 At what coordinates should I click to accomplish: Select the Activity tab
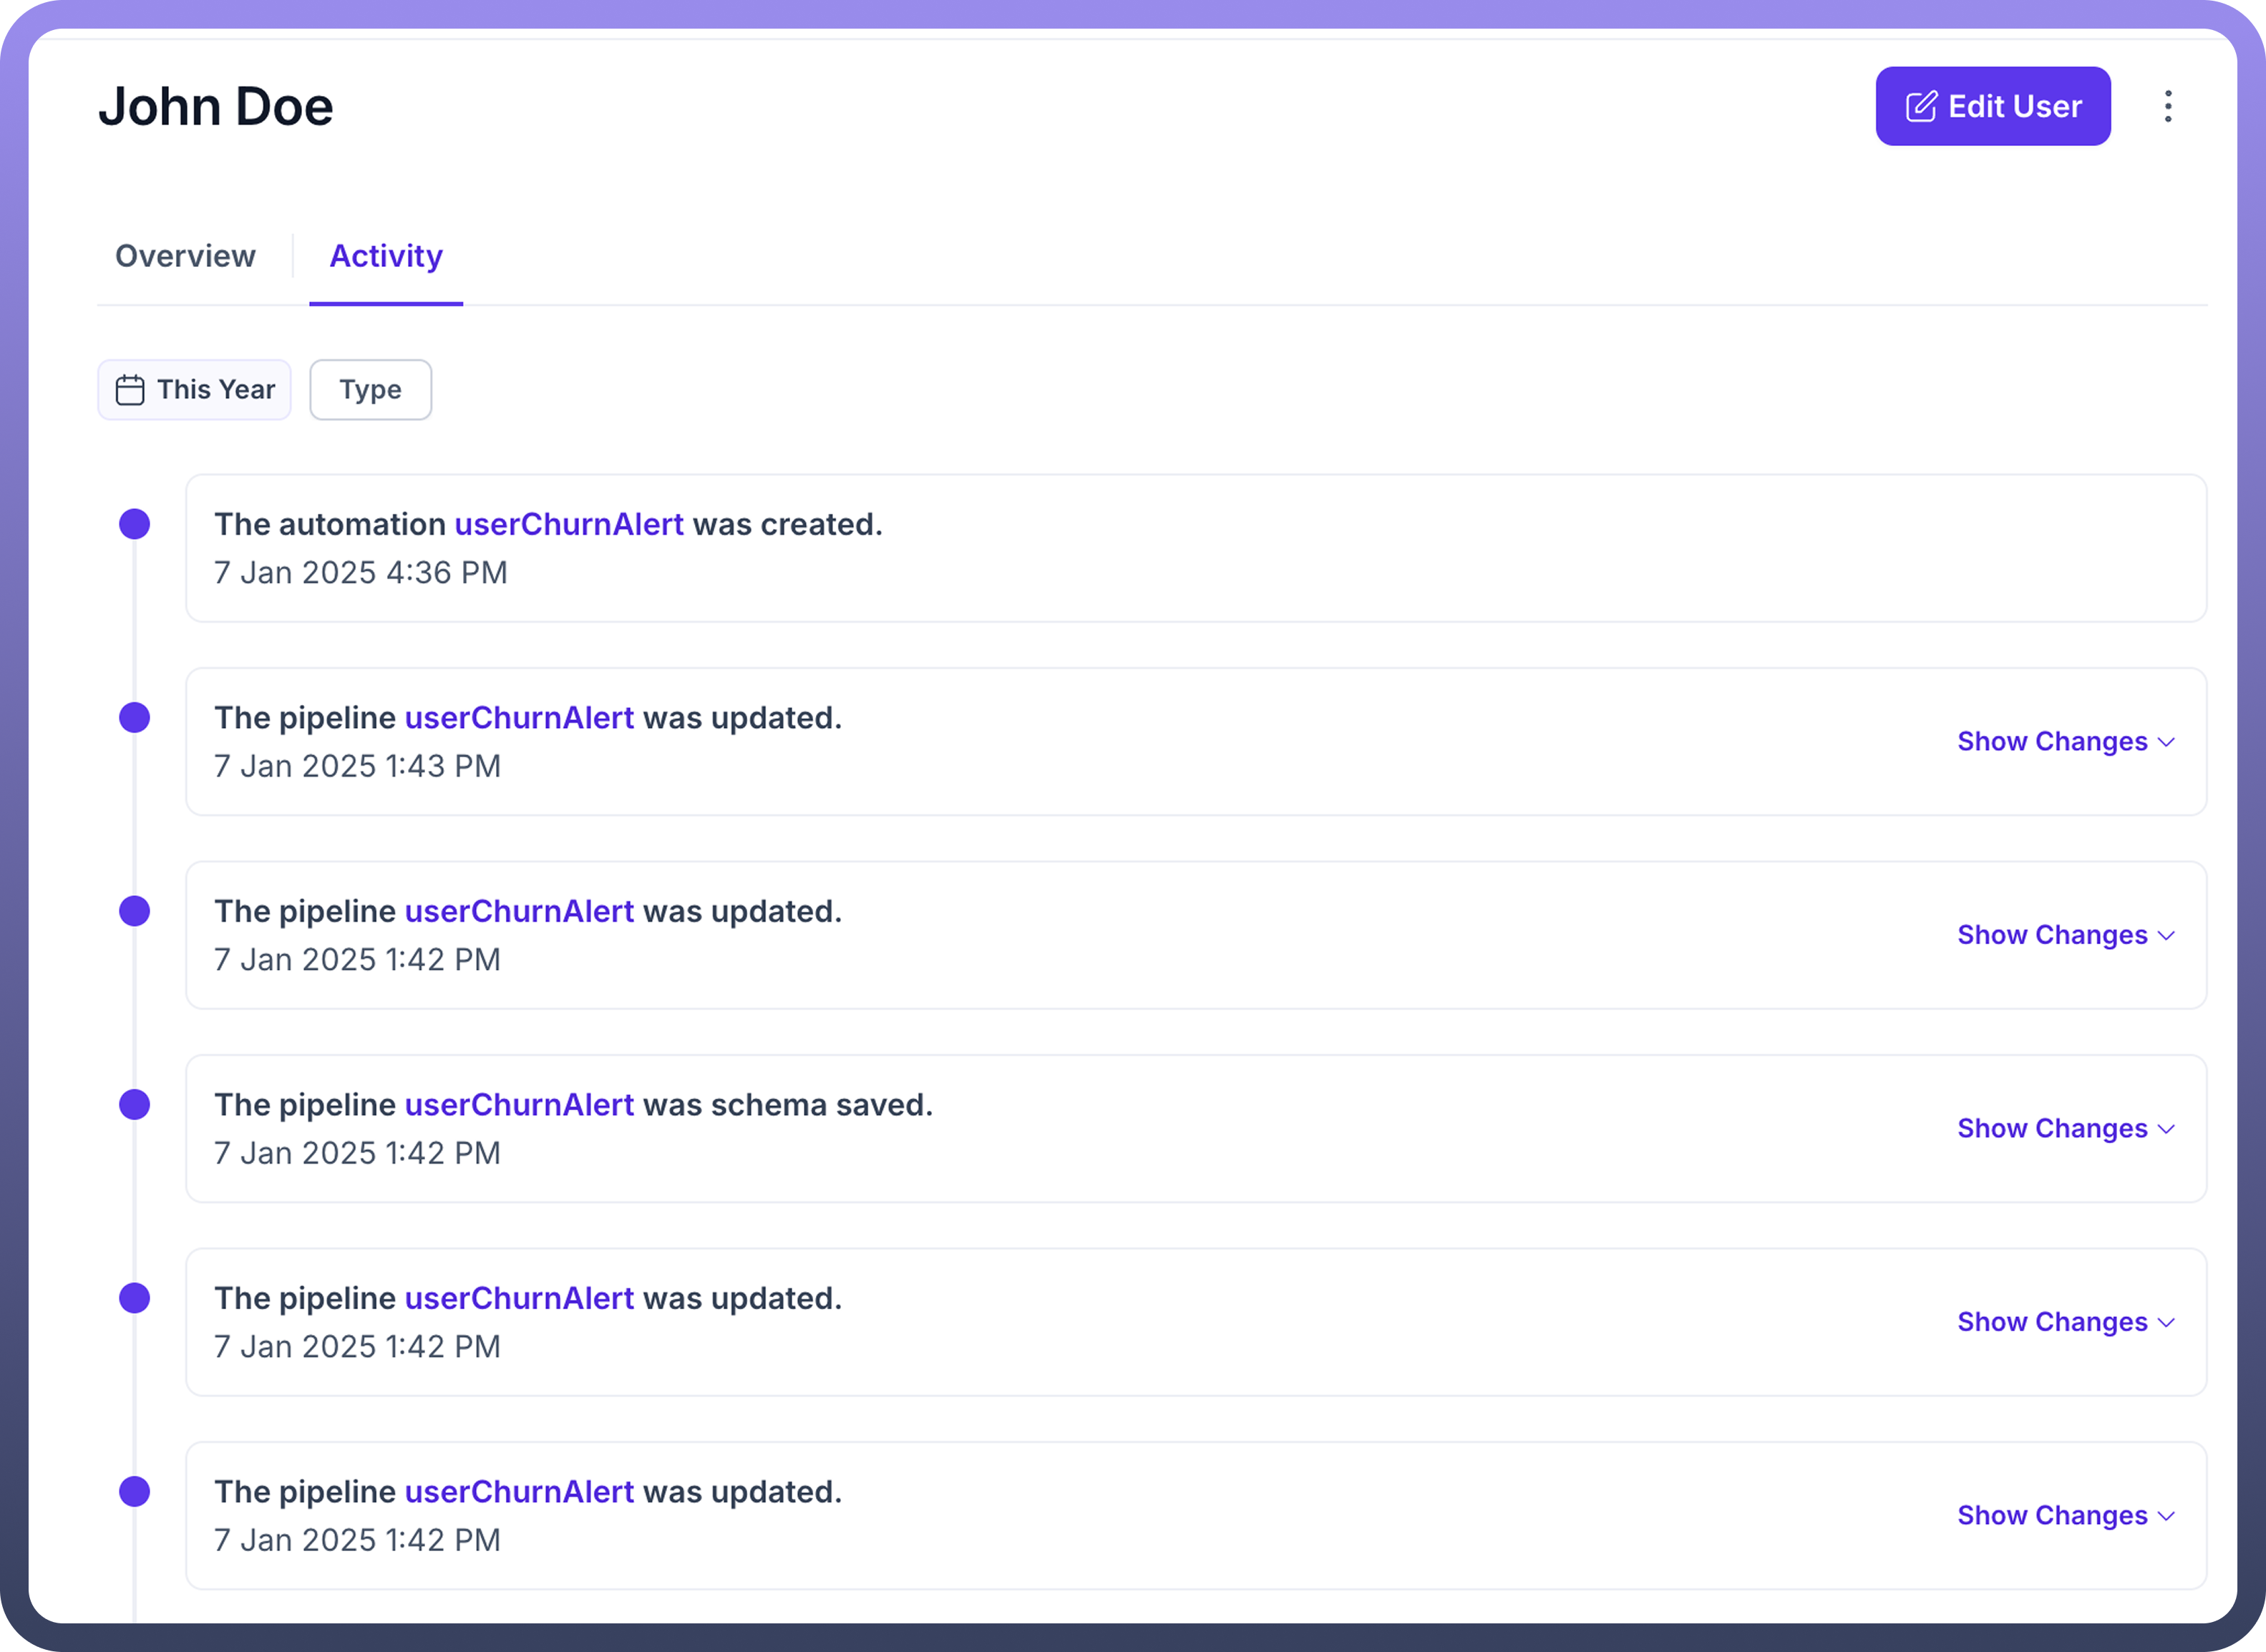[386, 256]
